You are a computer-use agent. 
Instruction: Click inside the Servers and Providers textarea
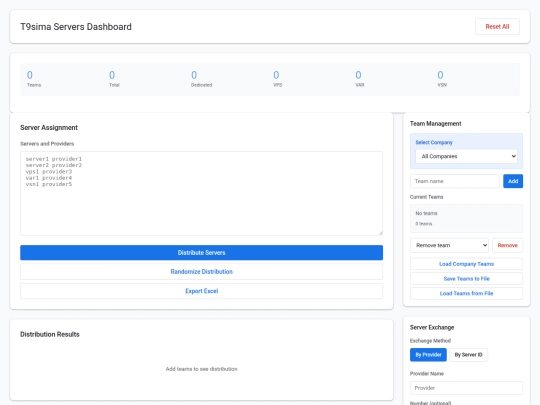tap(201, 193)
